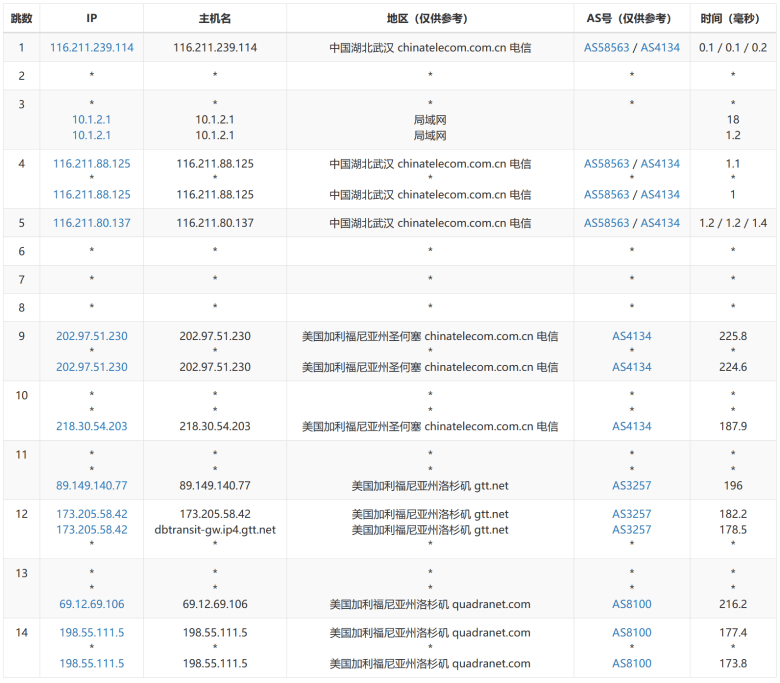Select the AS号（仅供参考）column header
The height and width of the screenshot is (683, 780).
pyautogui.click(x=632, y=18)
